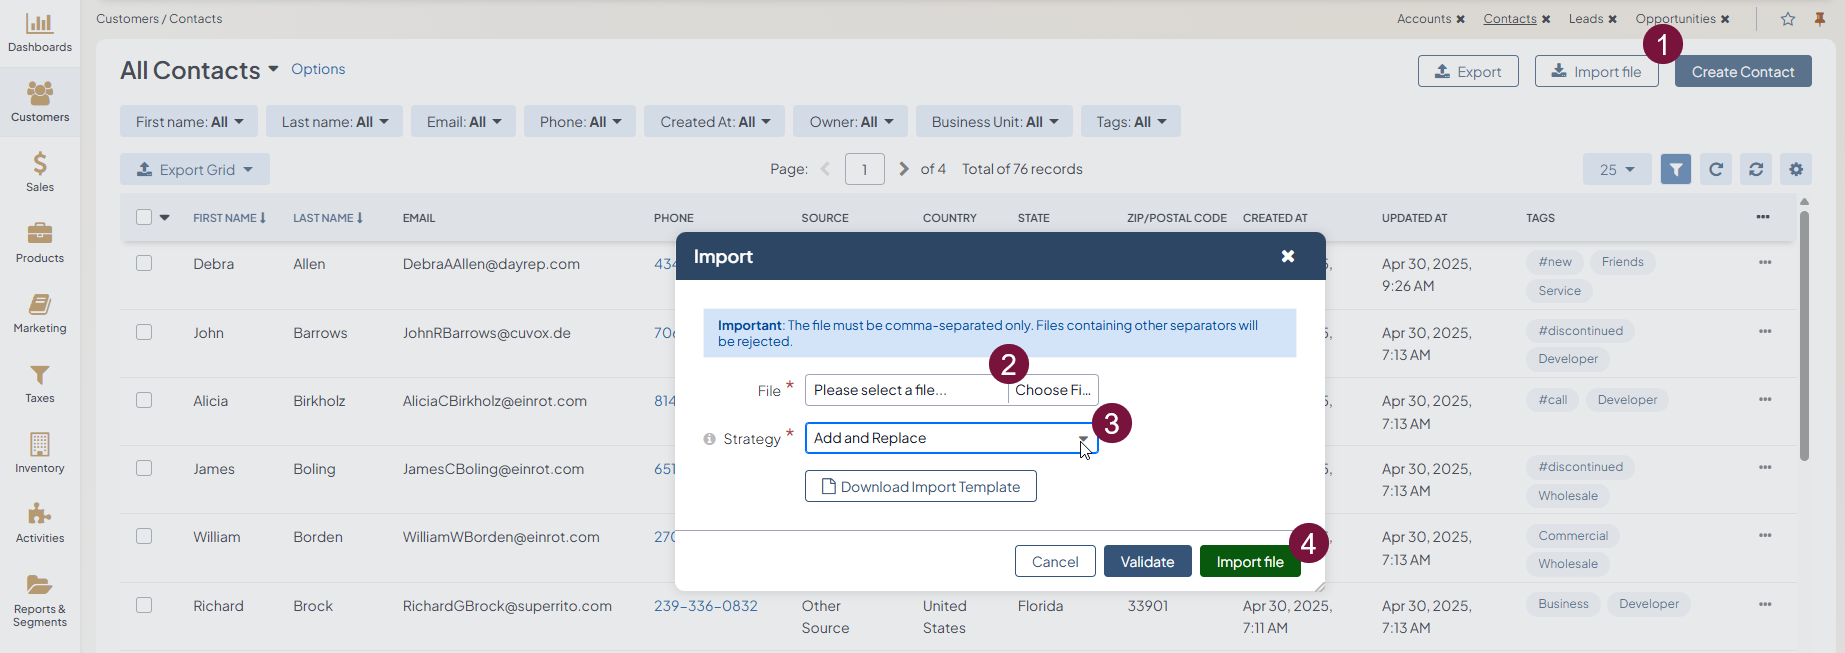Open Marketing from the sidebar
The height and width of the screenshot is (653, 1845).
click(x=40, y=313)
